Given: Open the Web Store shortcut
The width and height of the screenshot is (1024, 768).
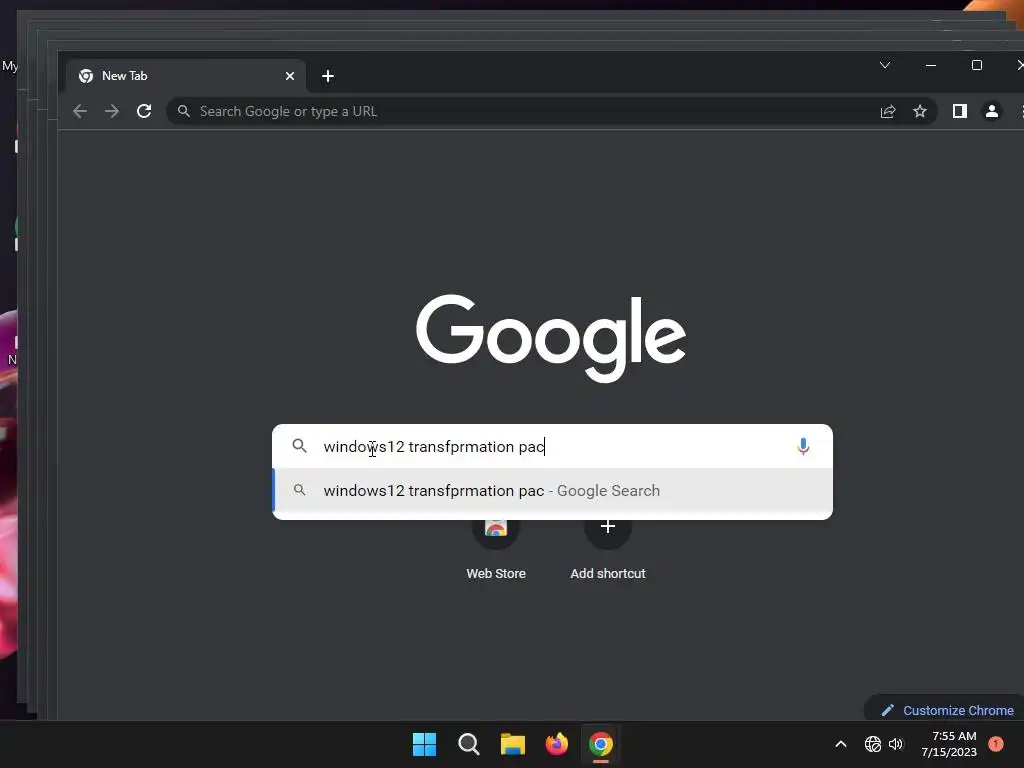Looking at the screenshot, I should 496,549.
